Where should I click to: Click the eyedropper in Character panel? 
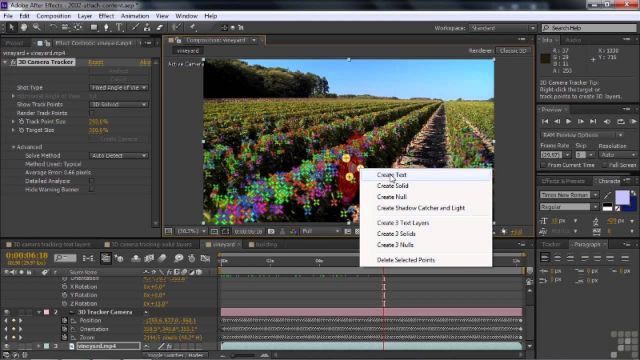click(608, 196)
